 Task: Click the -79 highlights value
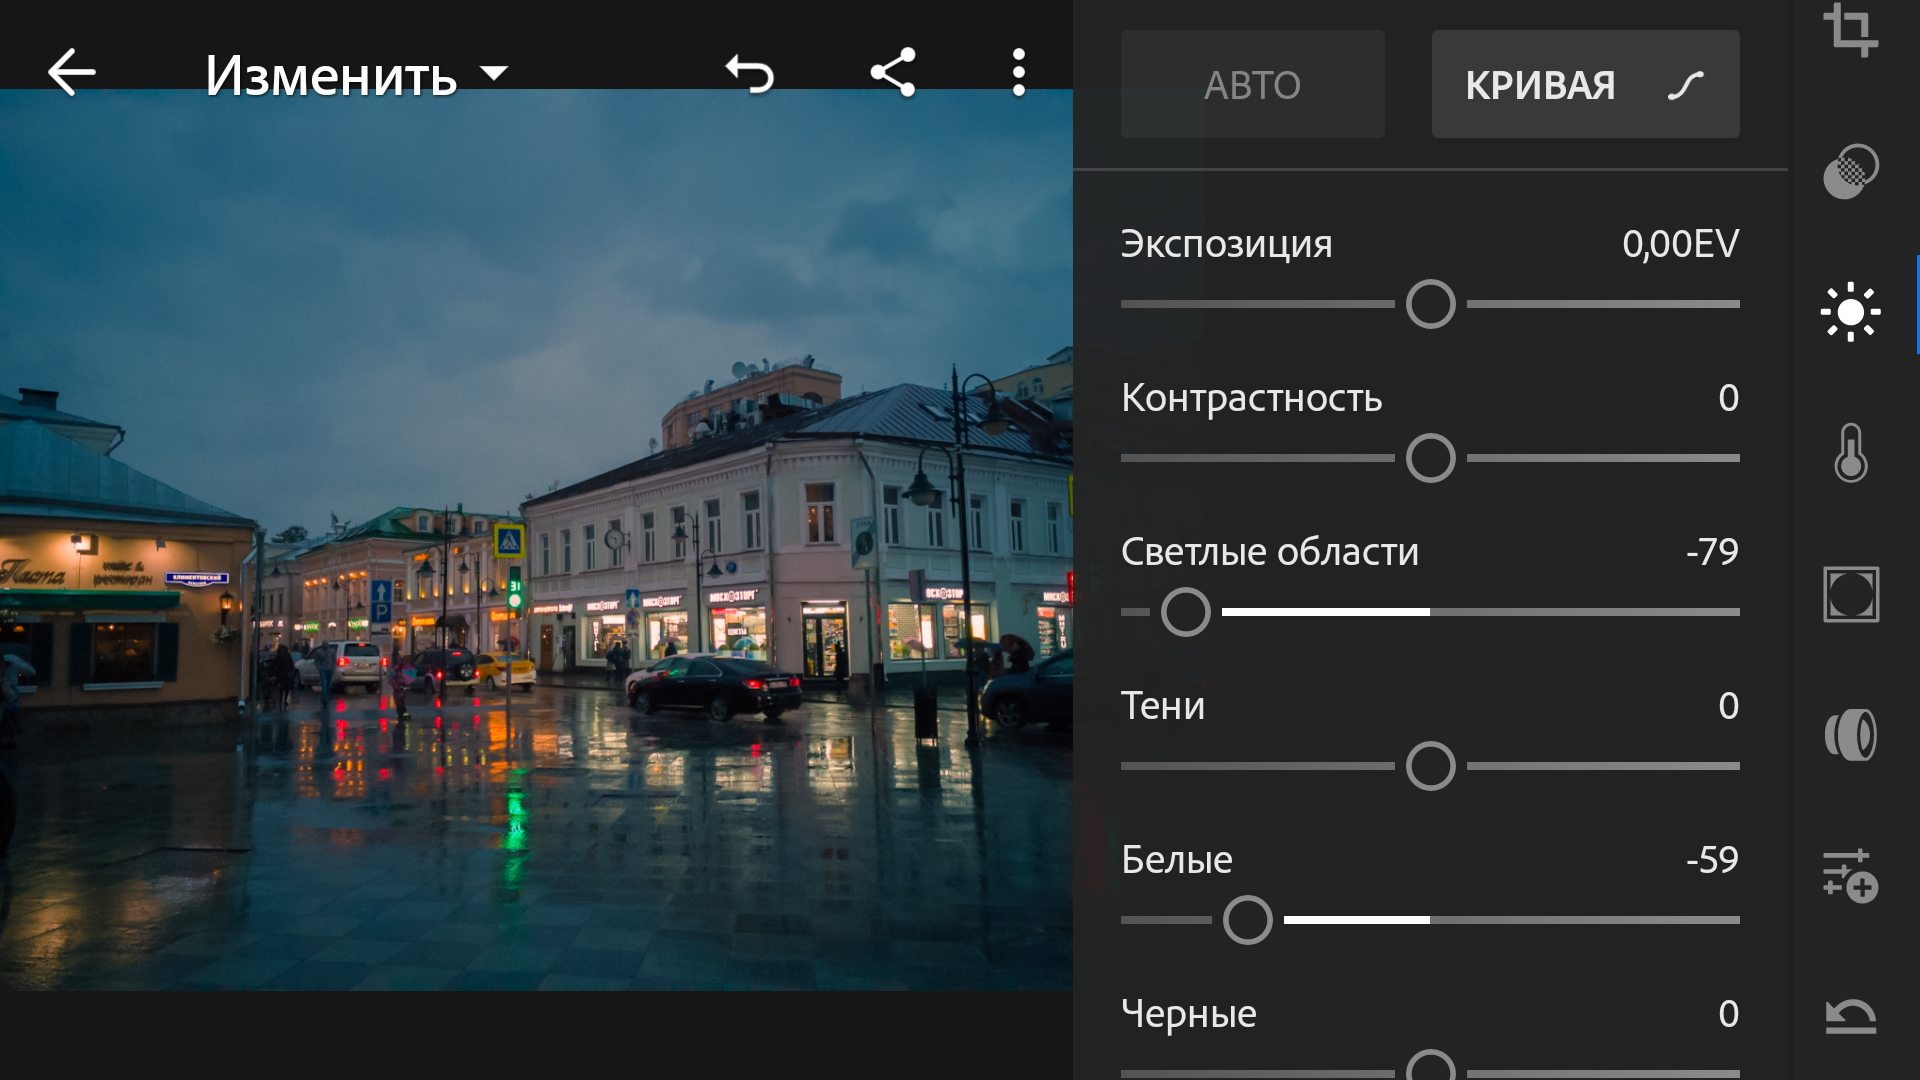pos(1712,552)
